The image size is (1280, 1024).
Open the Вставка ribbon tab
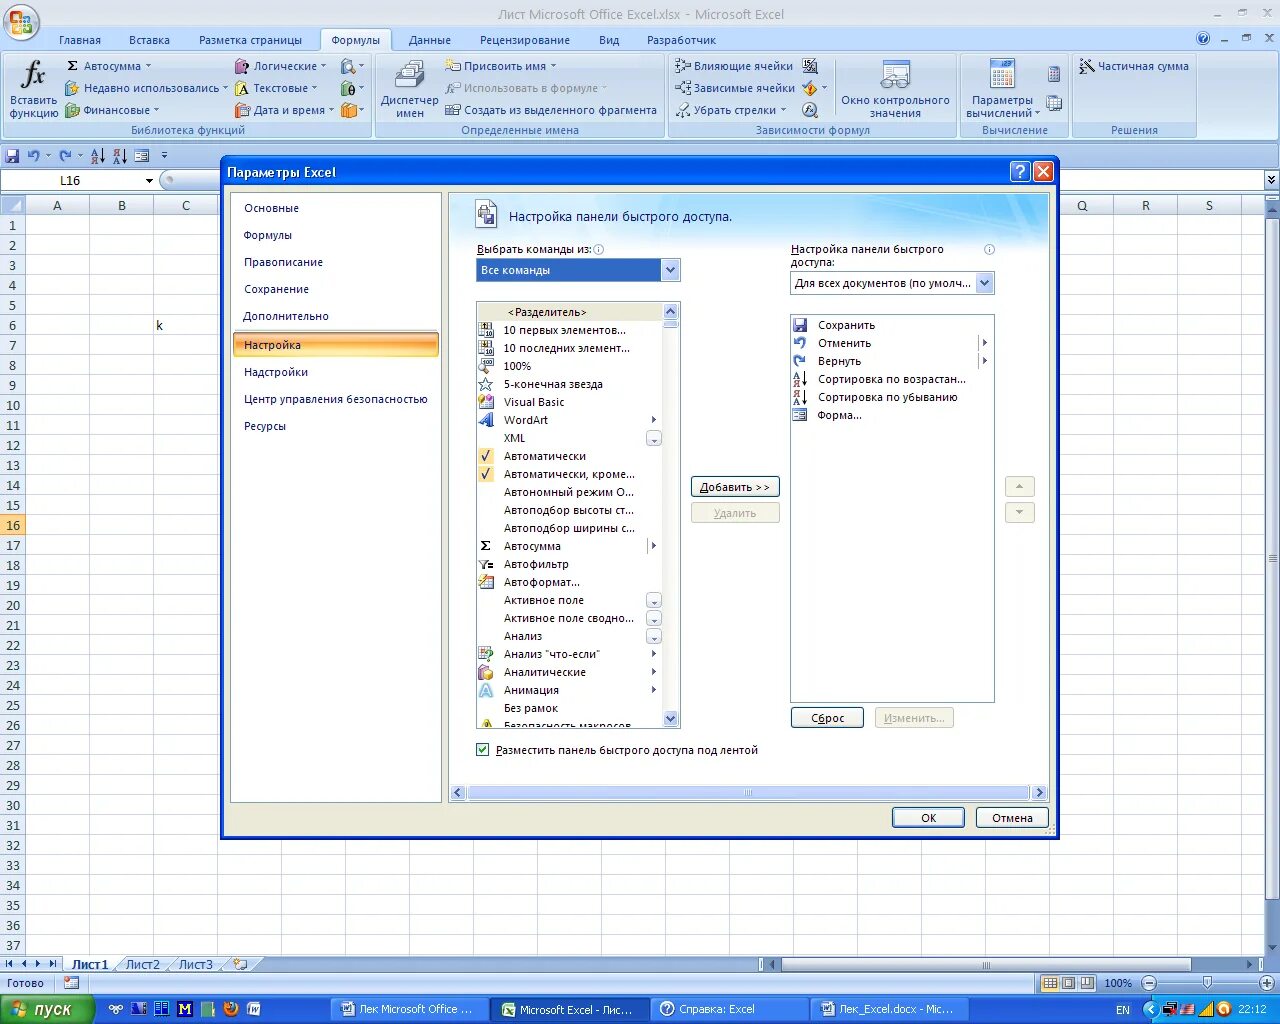[x=149, y=40]
